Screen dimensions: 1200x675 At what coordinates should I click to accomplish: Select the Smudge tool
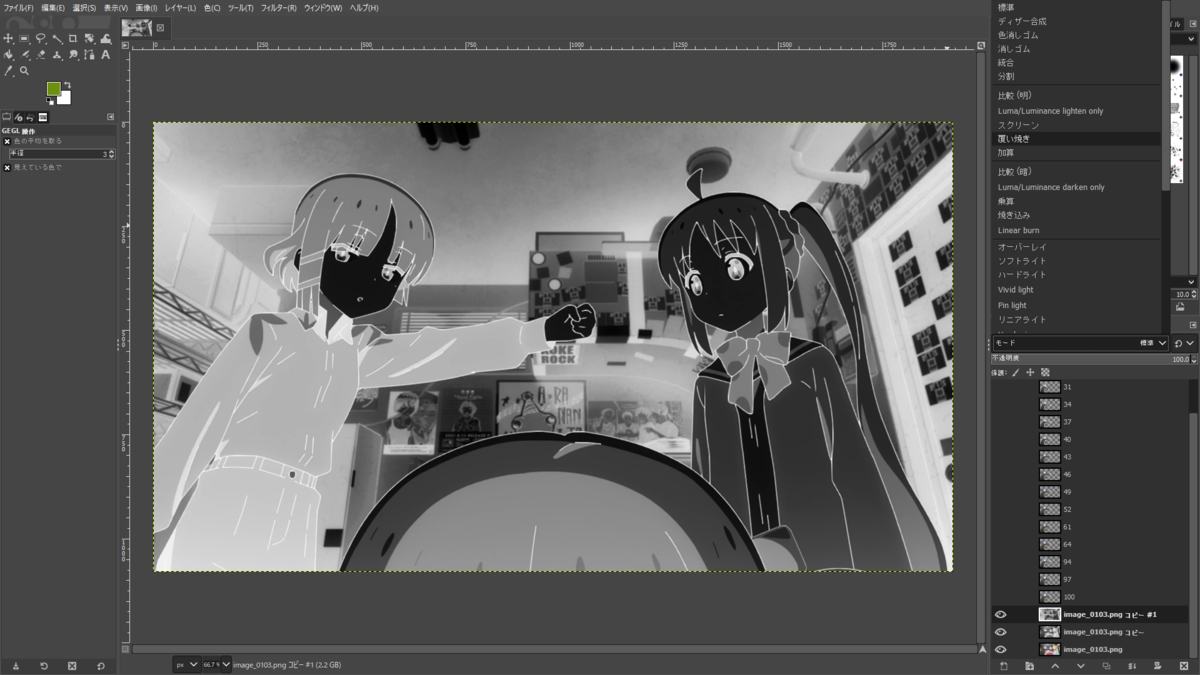(73, 55)
